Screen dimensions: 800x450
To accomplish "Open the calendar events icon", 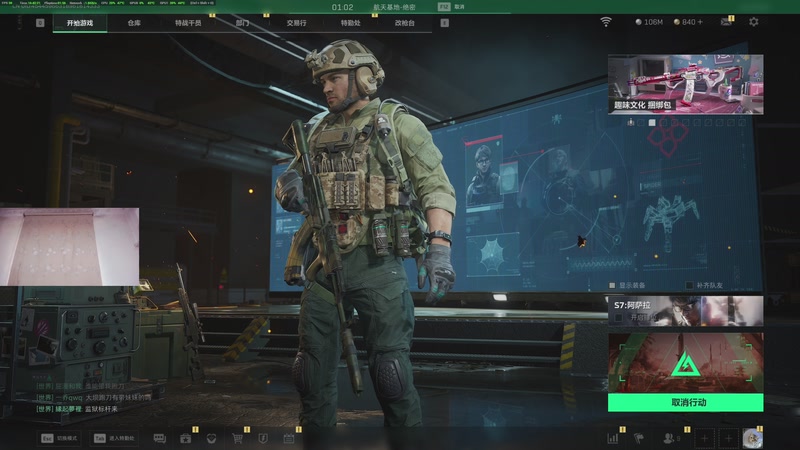I will coord(289,438).
